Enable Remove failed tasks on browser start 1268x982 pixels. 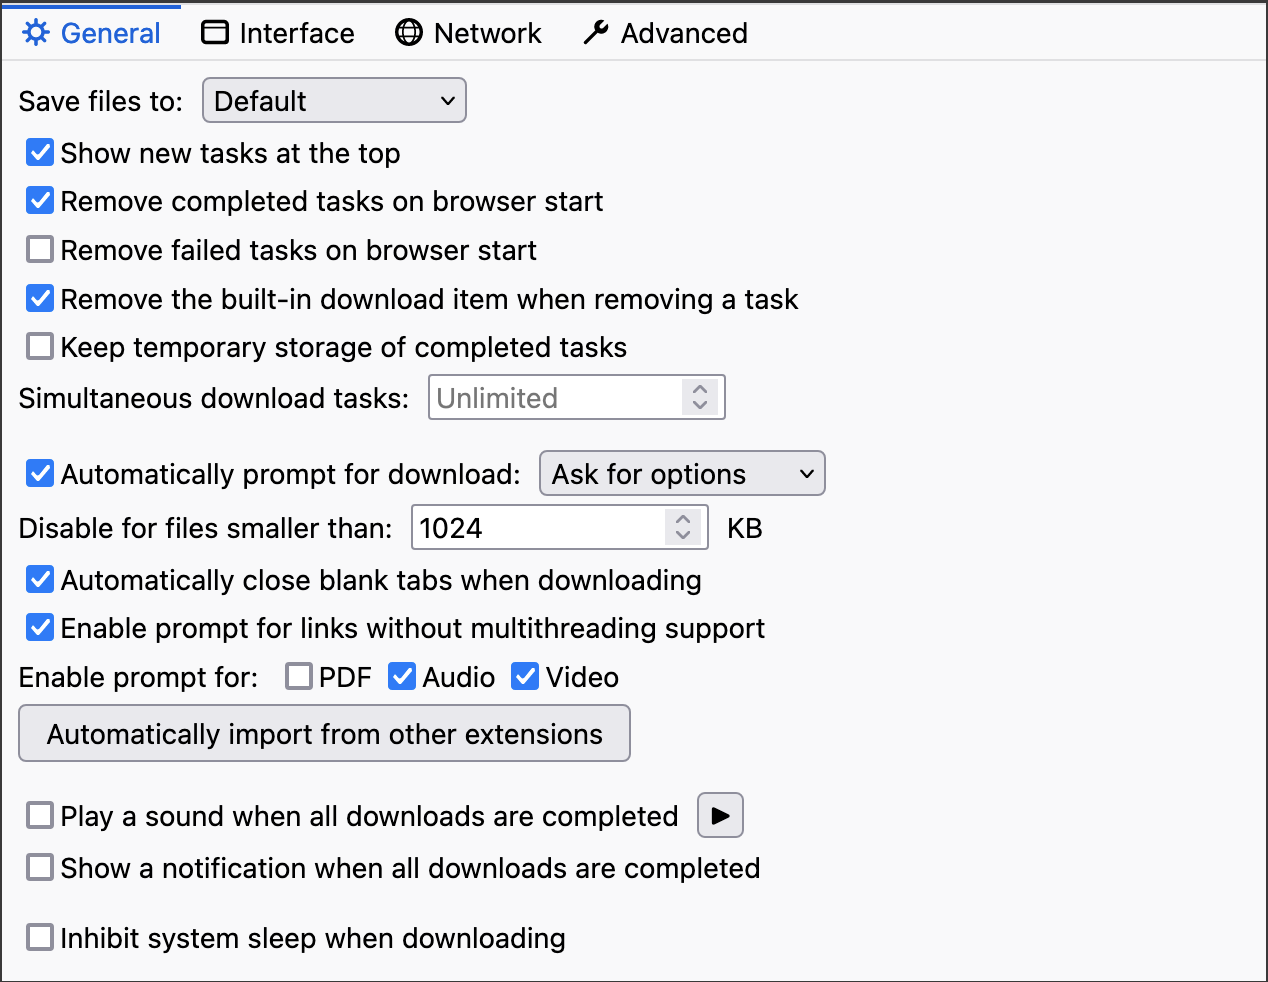tap(40, 249)
